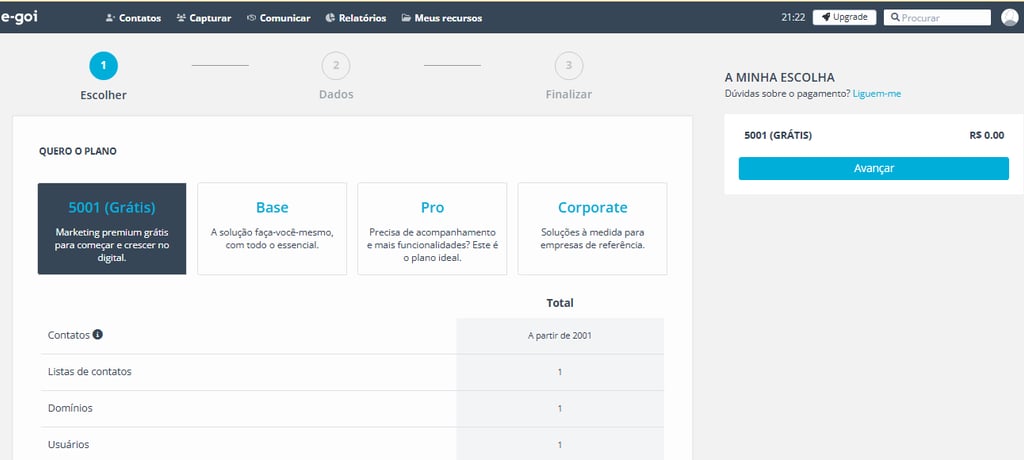The height and width of the screenshot is (460, 1024).
Task: Click the Finalizar step label
Action: point(569,95)
